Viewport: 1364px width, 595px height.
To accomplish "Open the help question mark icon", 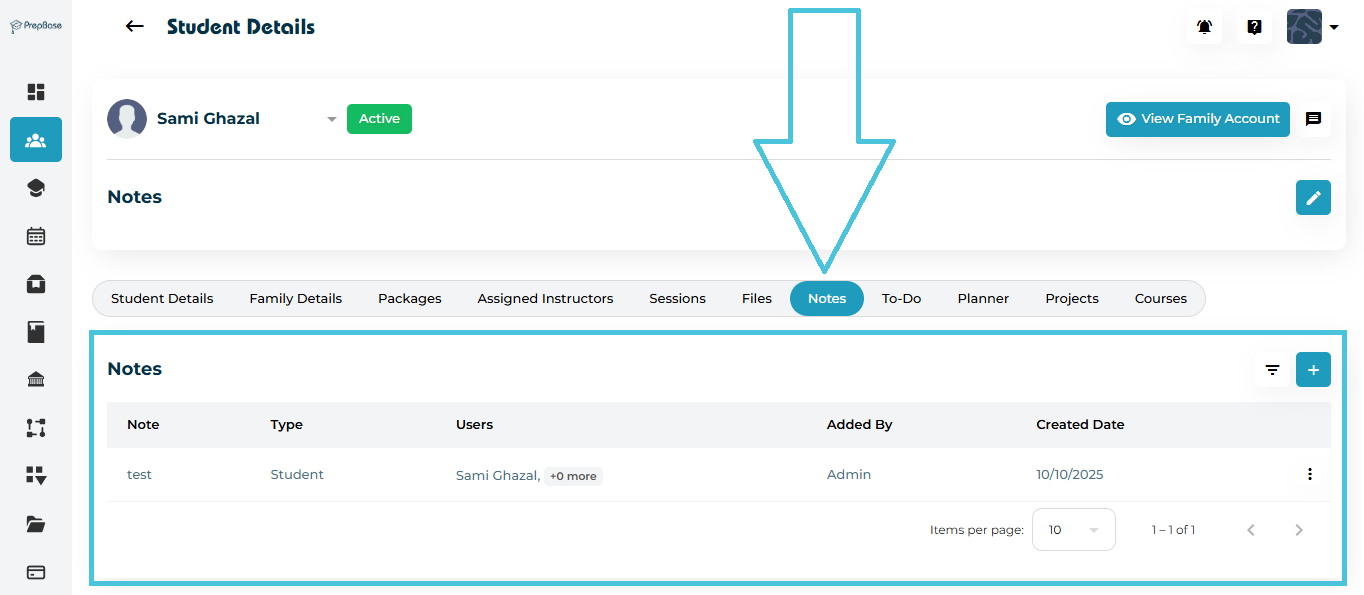I will pyautogui.click(x=1254, y=27).
